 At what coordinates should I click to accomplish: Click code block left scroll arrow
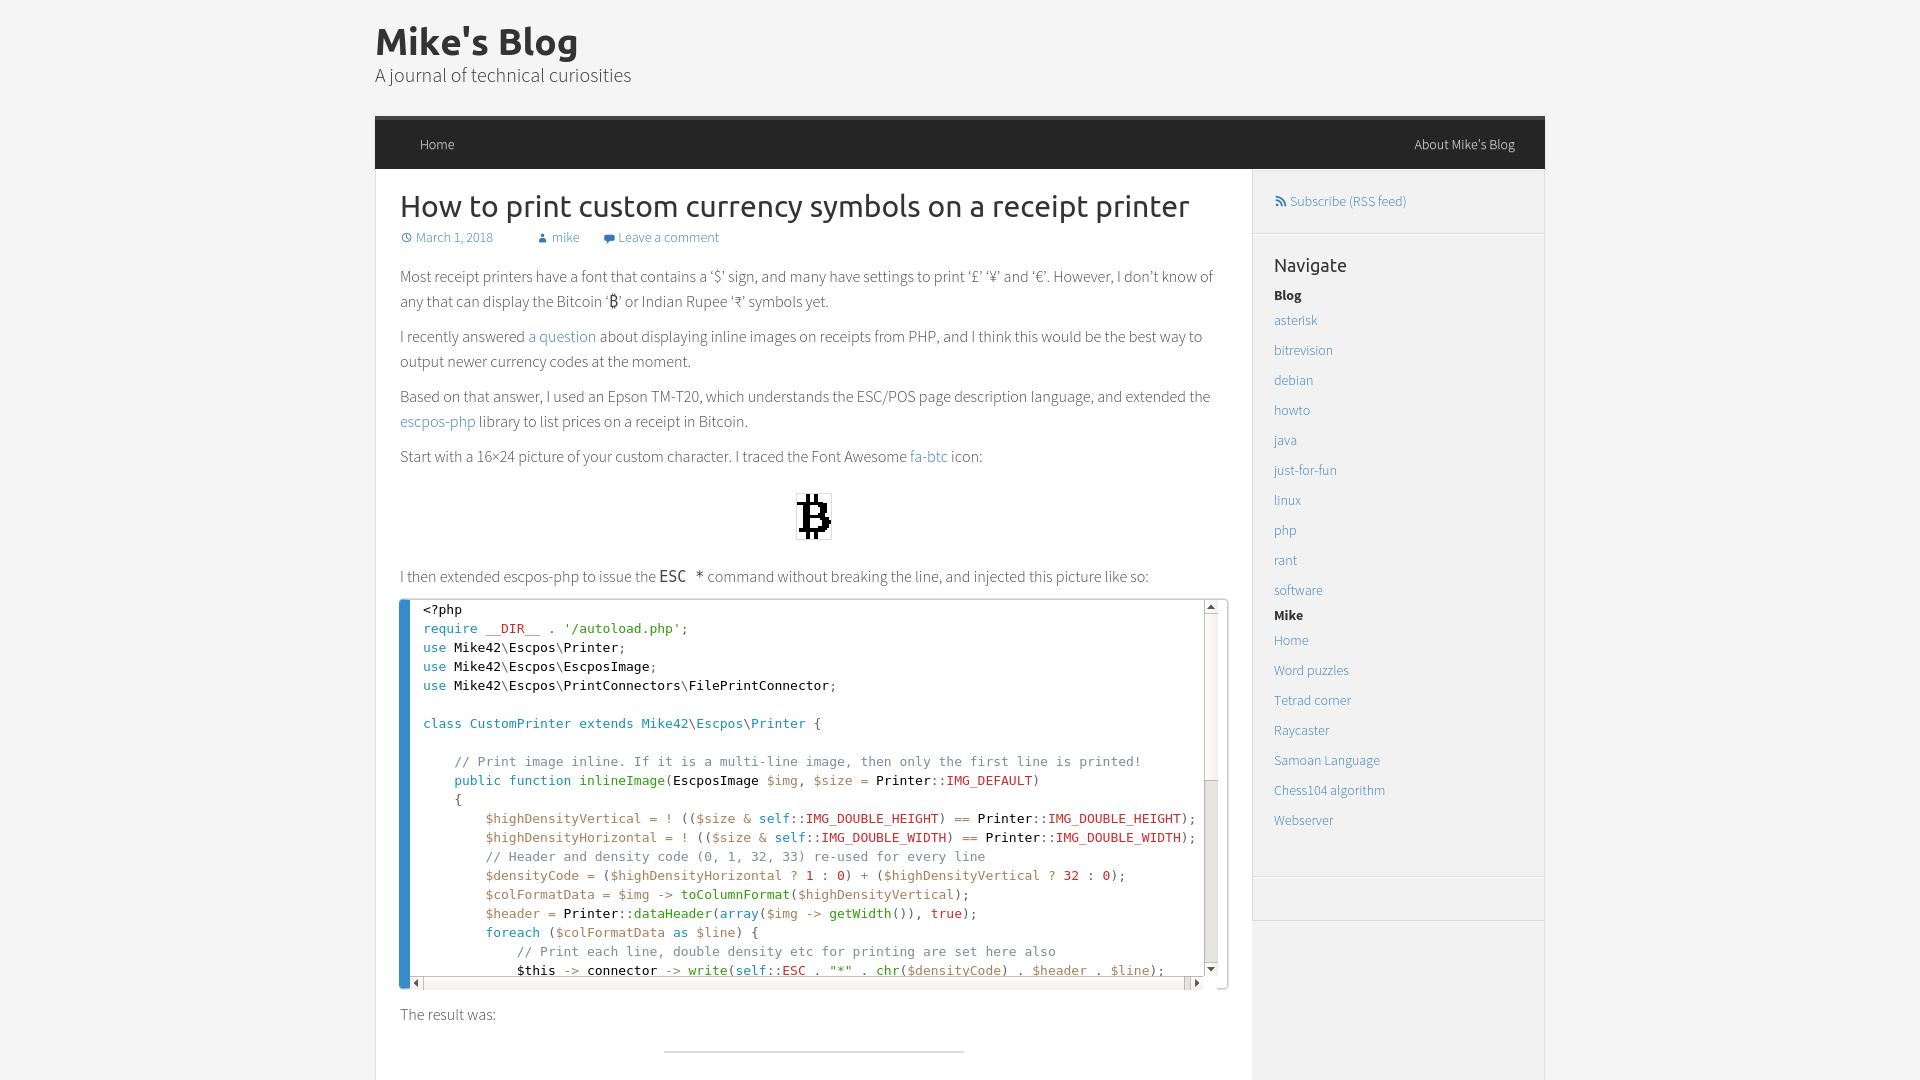(x=416, y=983)
